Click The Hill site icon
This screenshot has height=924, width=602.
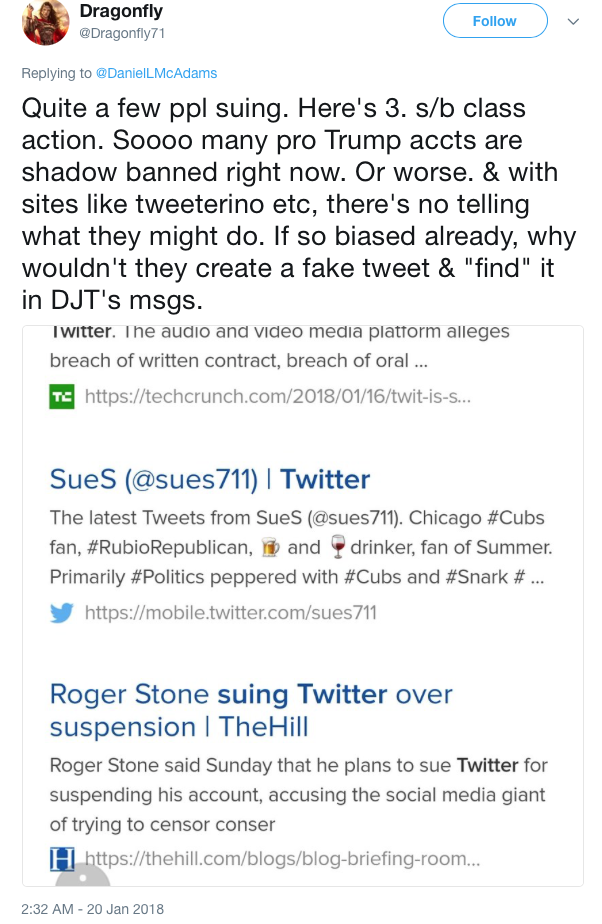click(x=62, y=858)
